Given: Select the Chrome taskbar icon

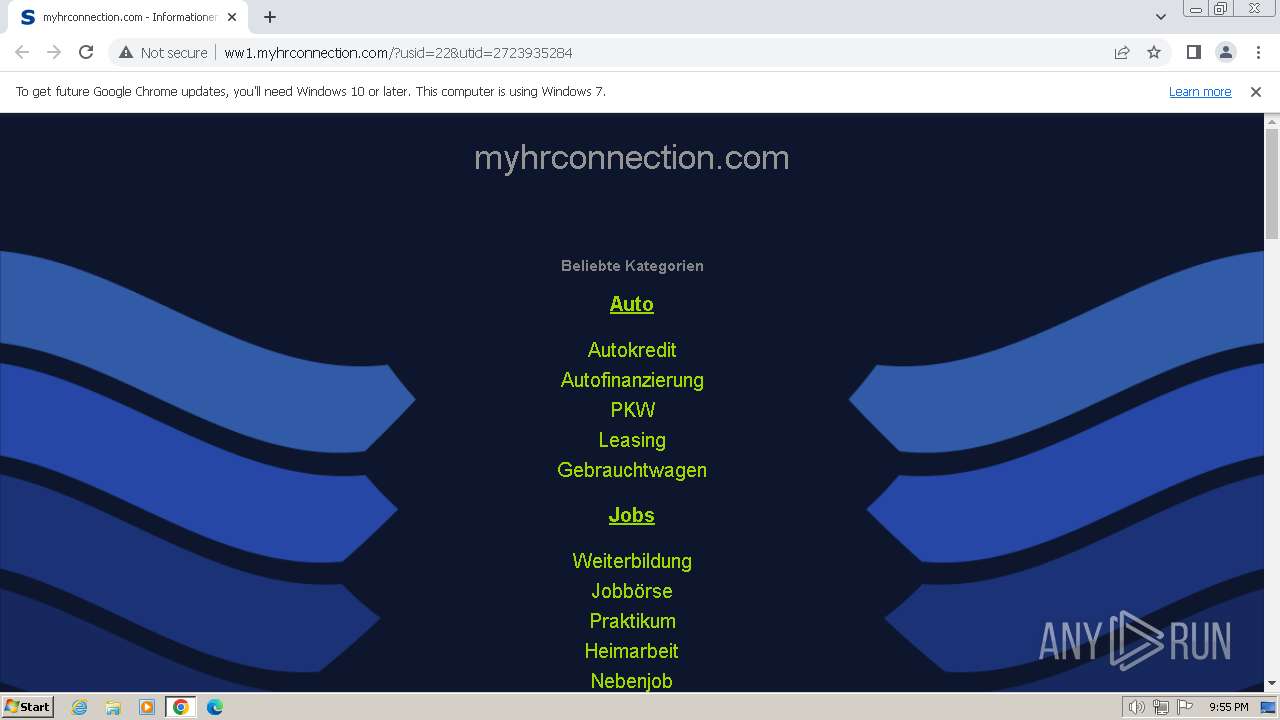Looking at the screenshot, I should point(181,707).
